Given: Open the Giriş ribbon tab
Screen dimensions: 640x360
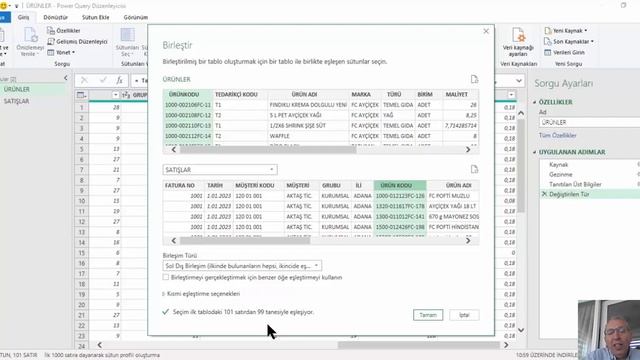Looking at the screenshot, I should point(23,18).
